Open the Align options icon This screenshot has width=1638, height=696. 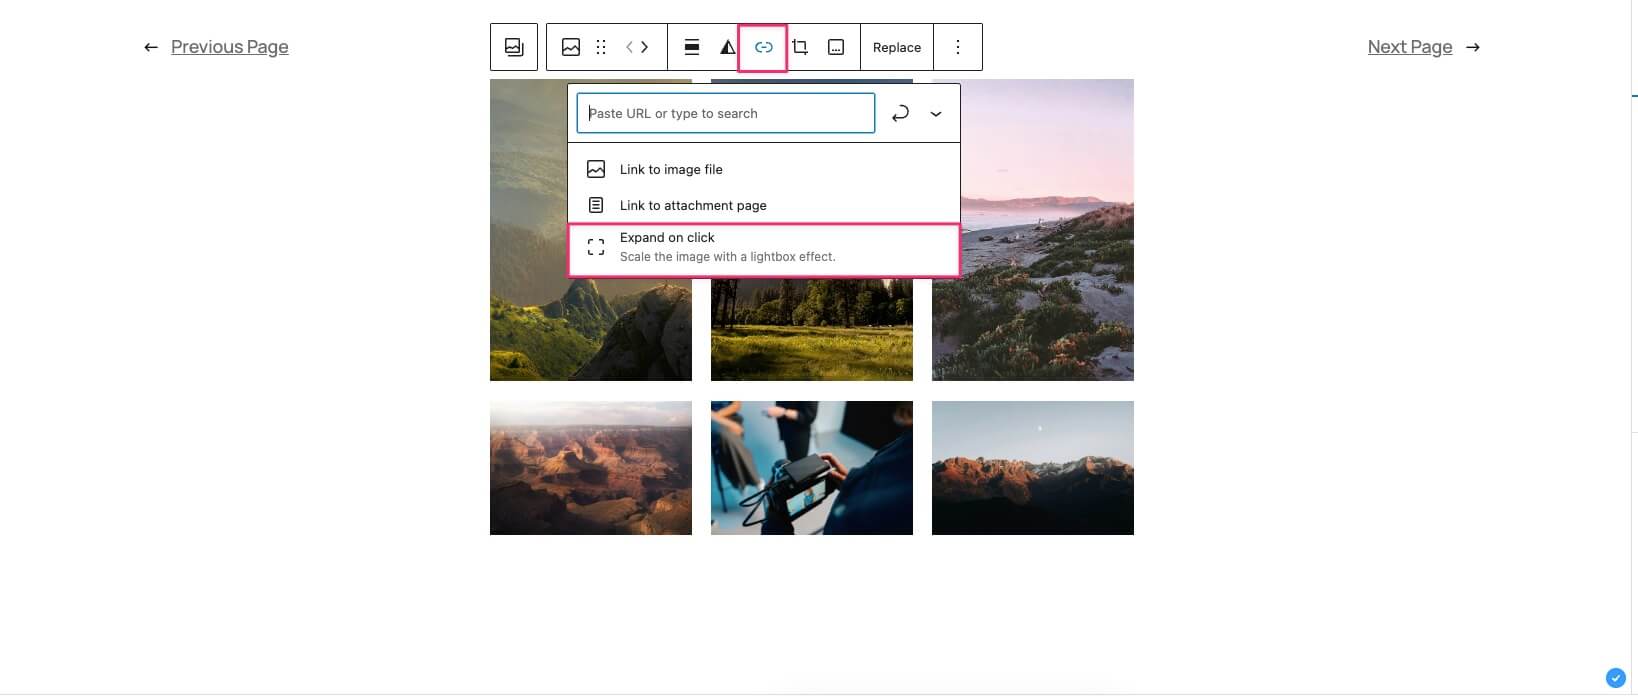692,47
